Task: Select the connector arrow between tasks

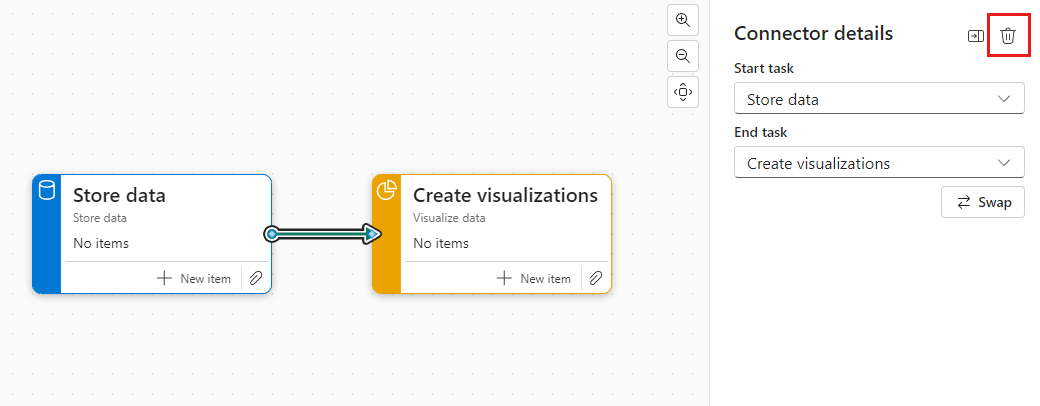Action: pyautogui.click(x=322, y=234)
